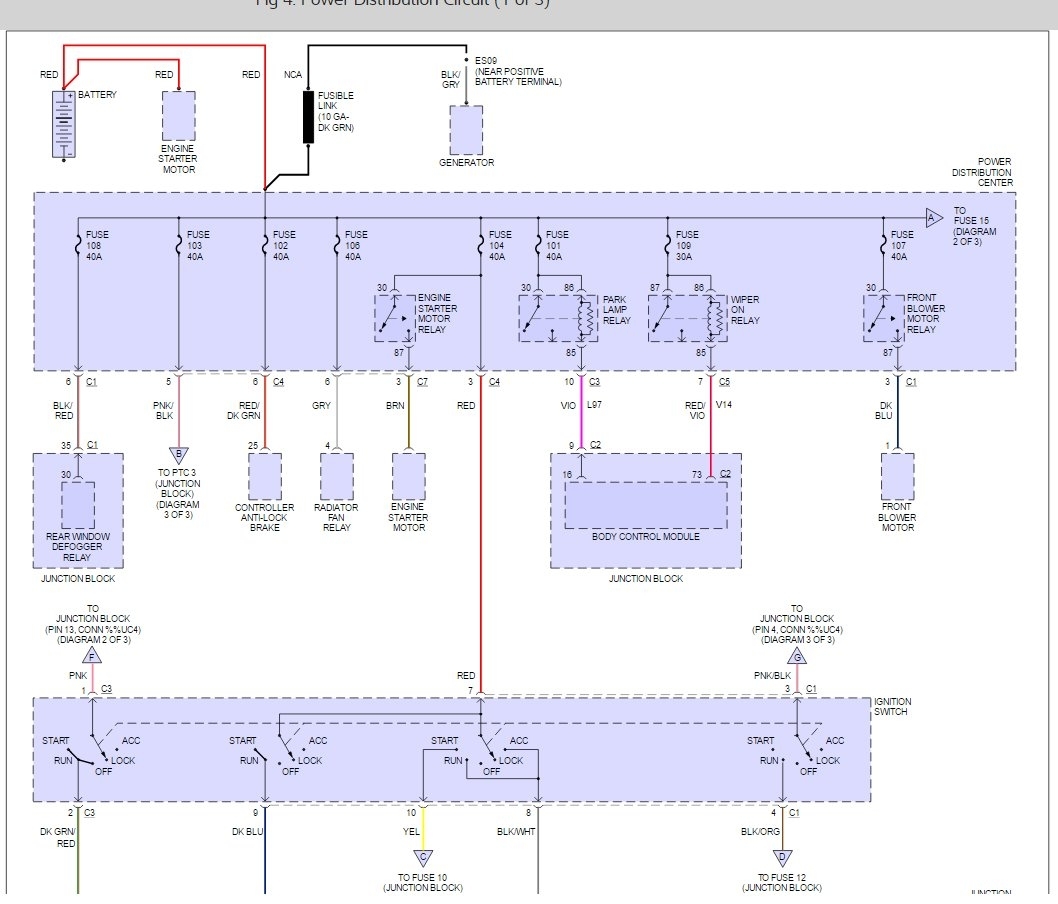
Task: Select the black fusible link component
Action: tap(309, 115)
